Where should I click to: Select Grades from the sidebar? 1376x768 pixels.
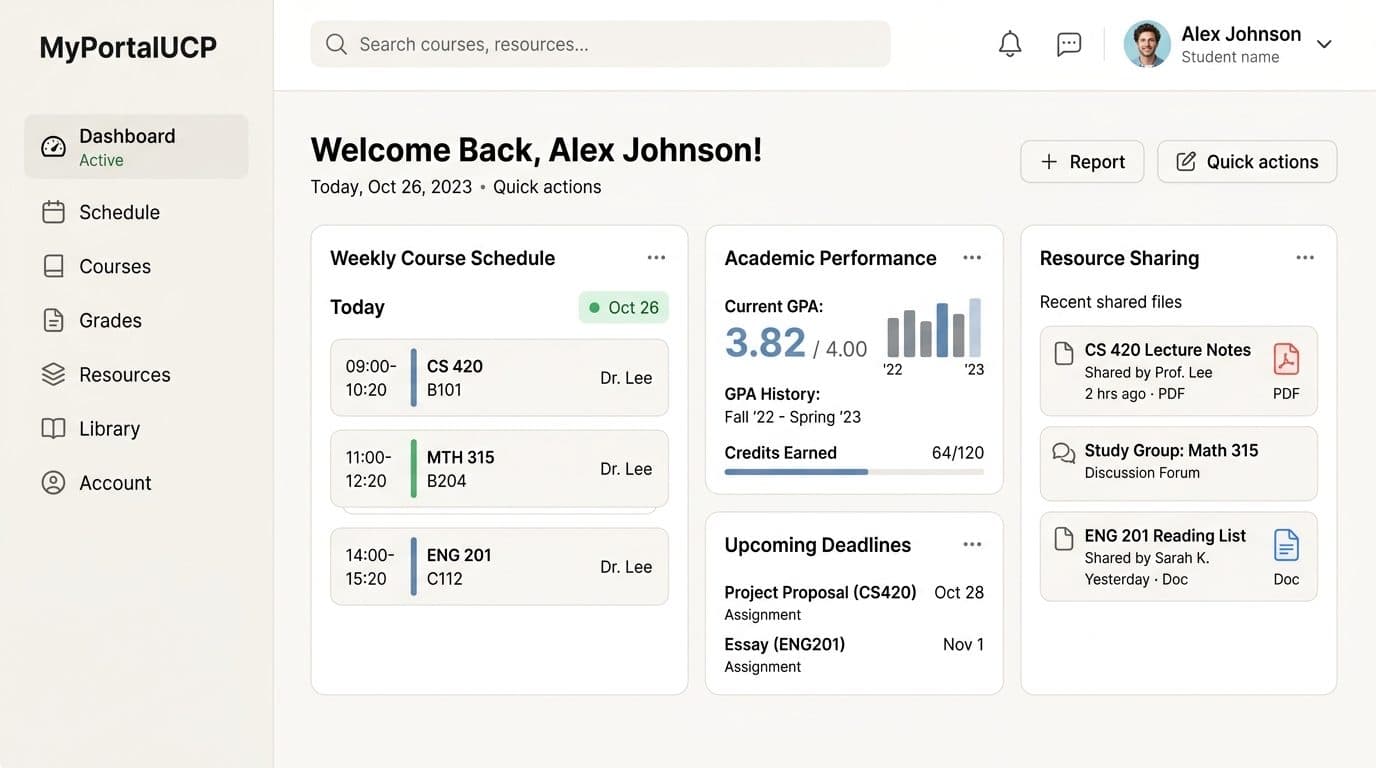[136, 320]
